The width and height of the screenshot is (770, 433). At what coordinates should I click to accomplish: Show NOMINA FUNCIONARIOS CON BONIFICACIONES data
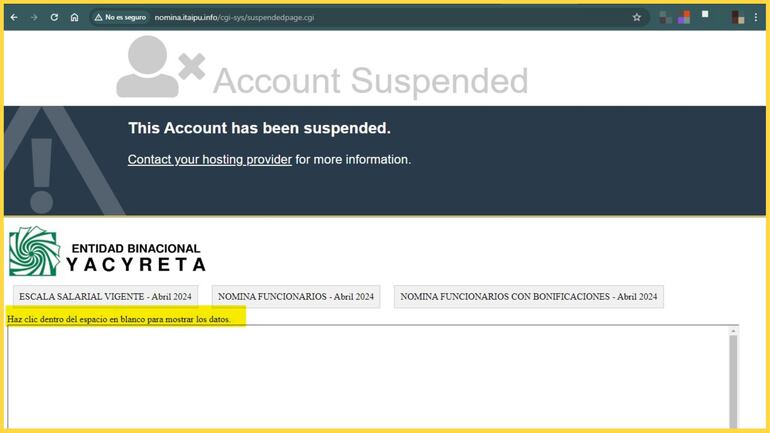pos(528,297)
